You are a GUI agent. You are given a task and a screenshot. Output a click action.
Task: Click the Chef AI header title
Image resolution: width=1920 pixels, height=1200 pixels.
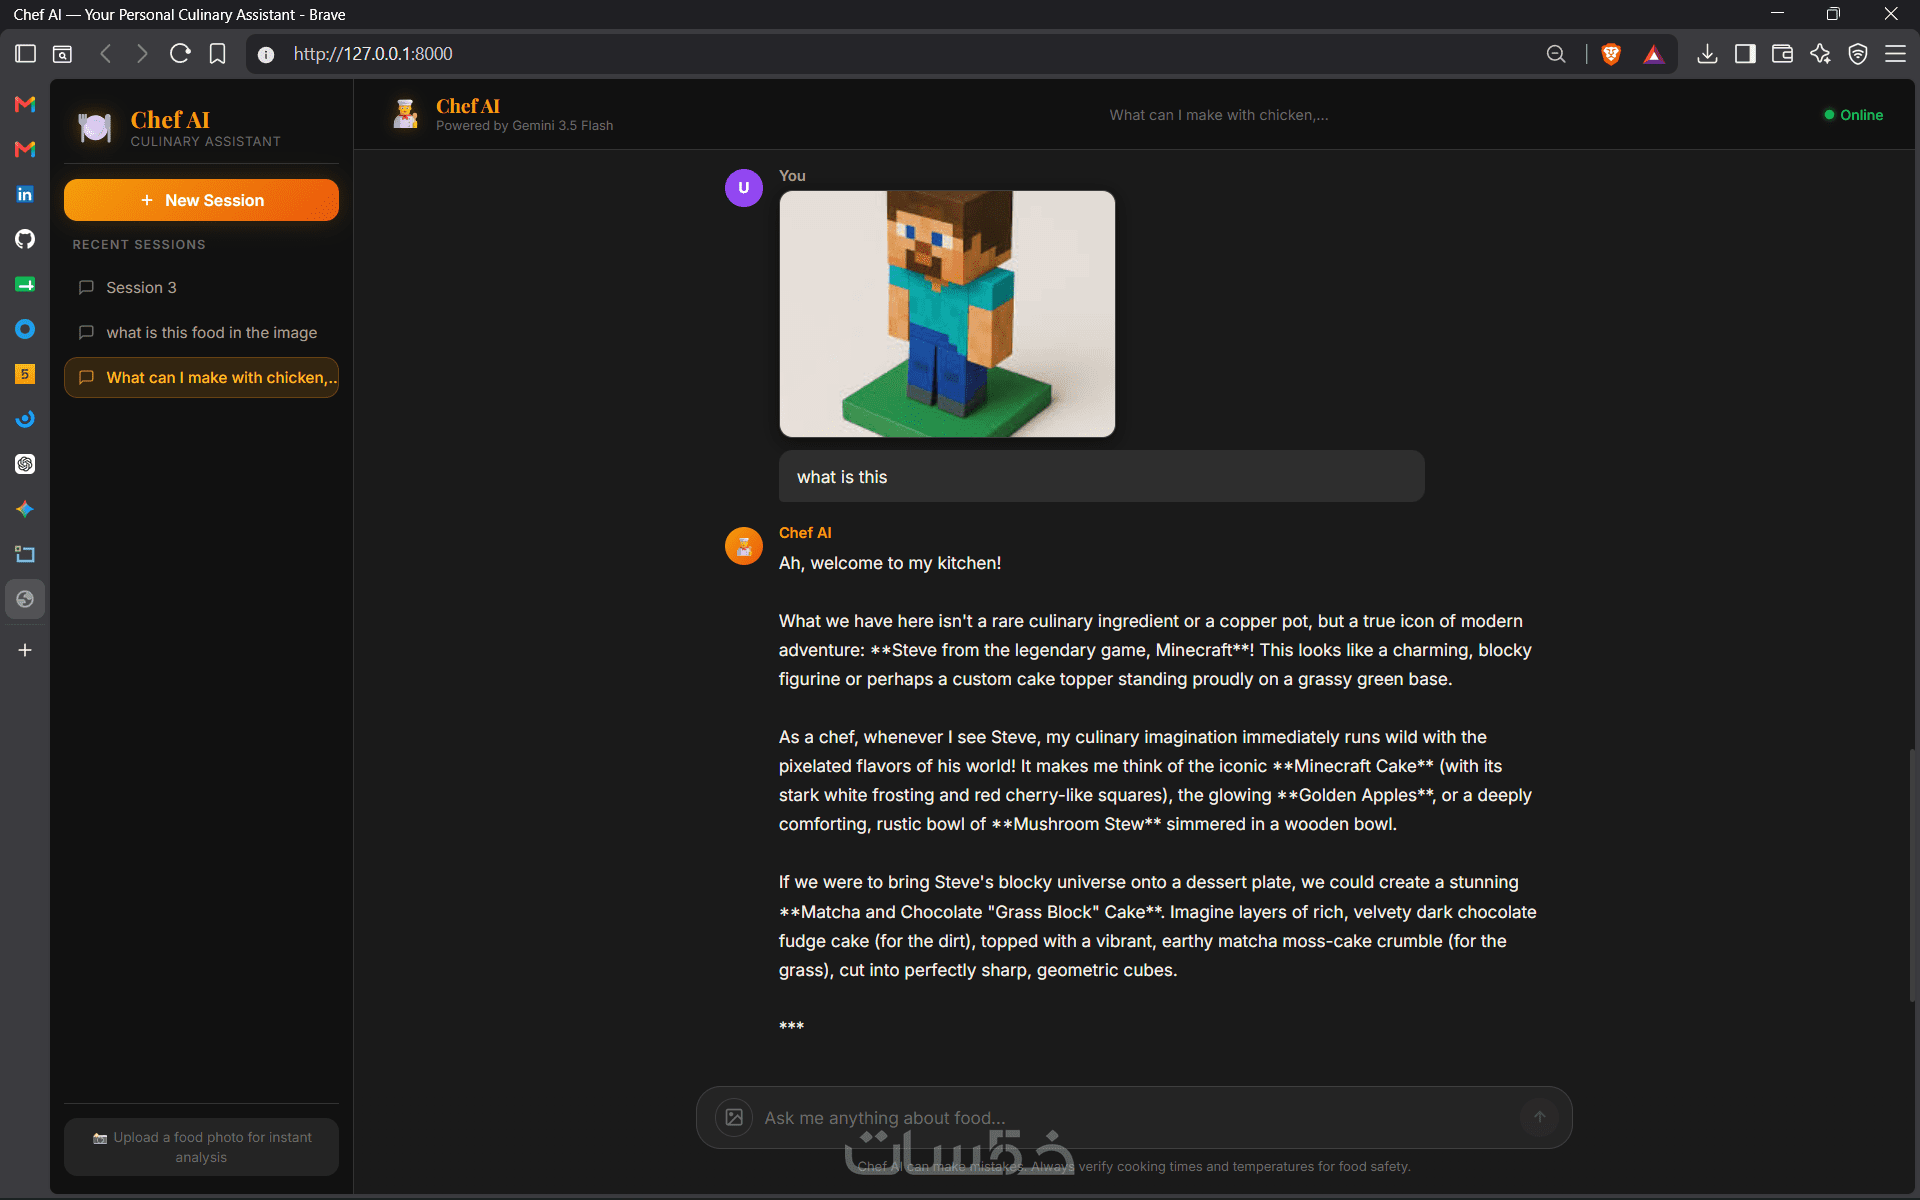(x=467, y=106)
